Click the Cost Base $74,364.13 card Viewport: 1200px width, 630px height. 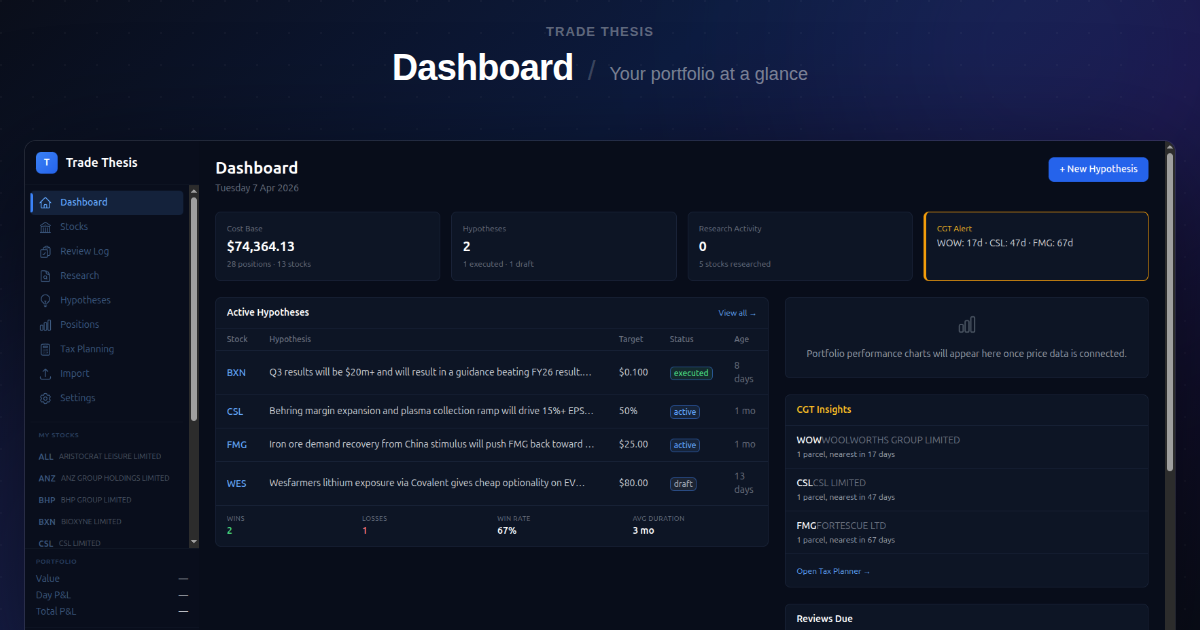point(328,246)
